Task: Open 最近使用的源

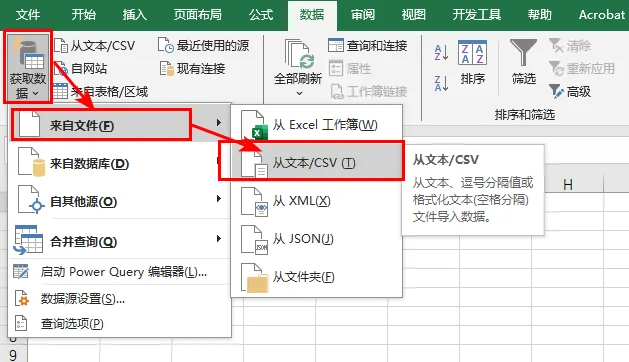Action: (x=203, y=45)
